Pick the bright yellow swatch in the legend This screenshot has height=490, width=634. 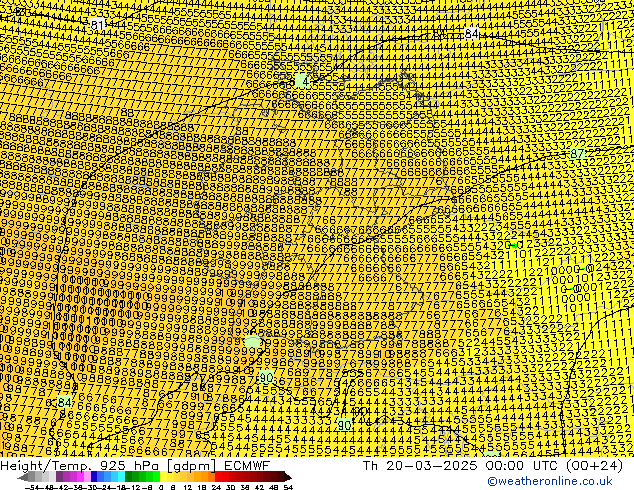tap(163, 477)
